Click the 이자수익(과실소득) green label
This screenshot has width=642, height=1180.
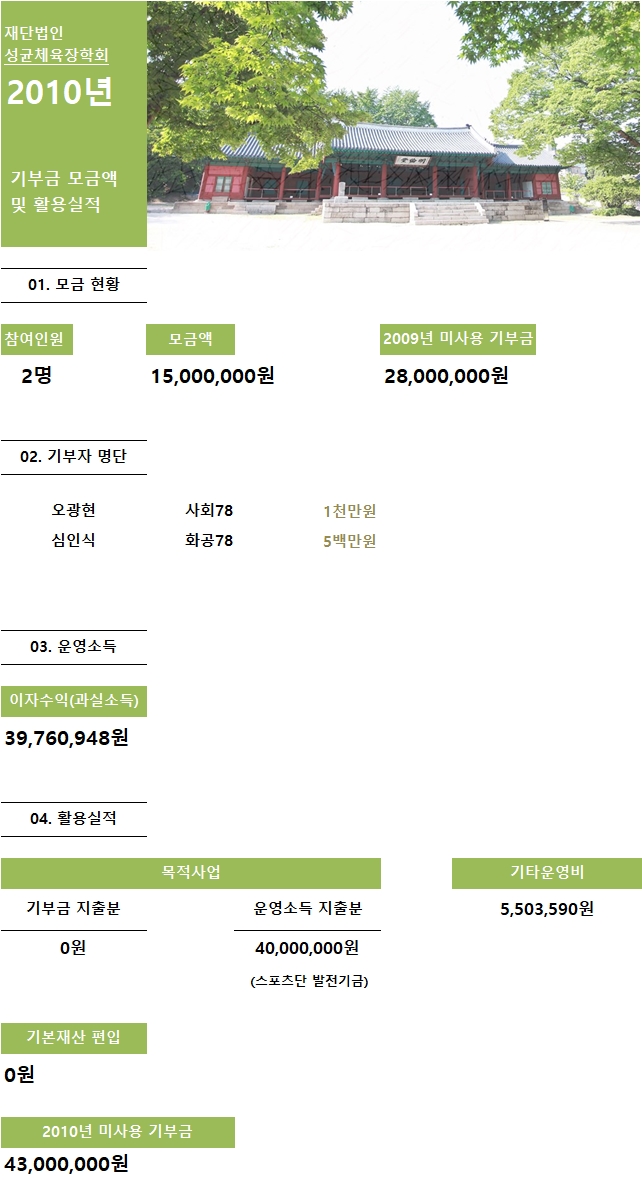point(74,701)
